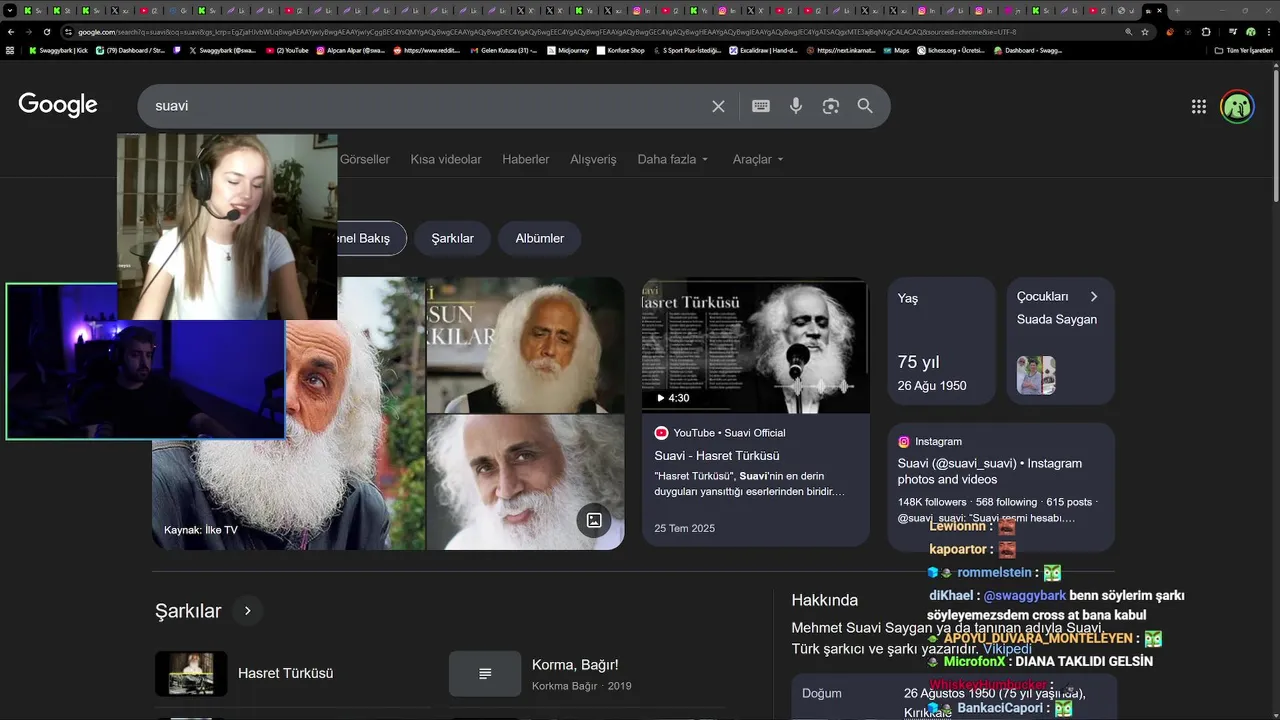Open the on-screen keyboard input tool

[x=761, y=106]
